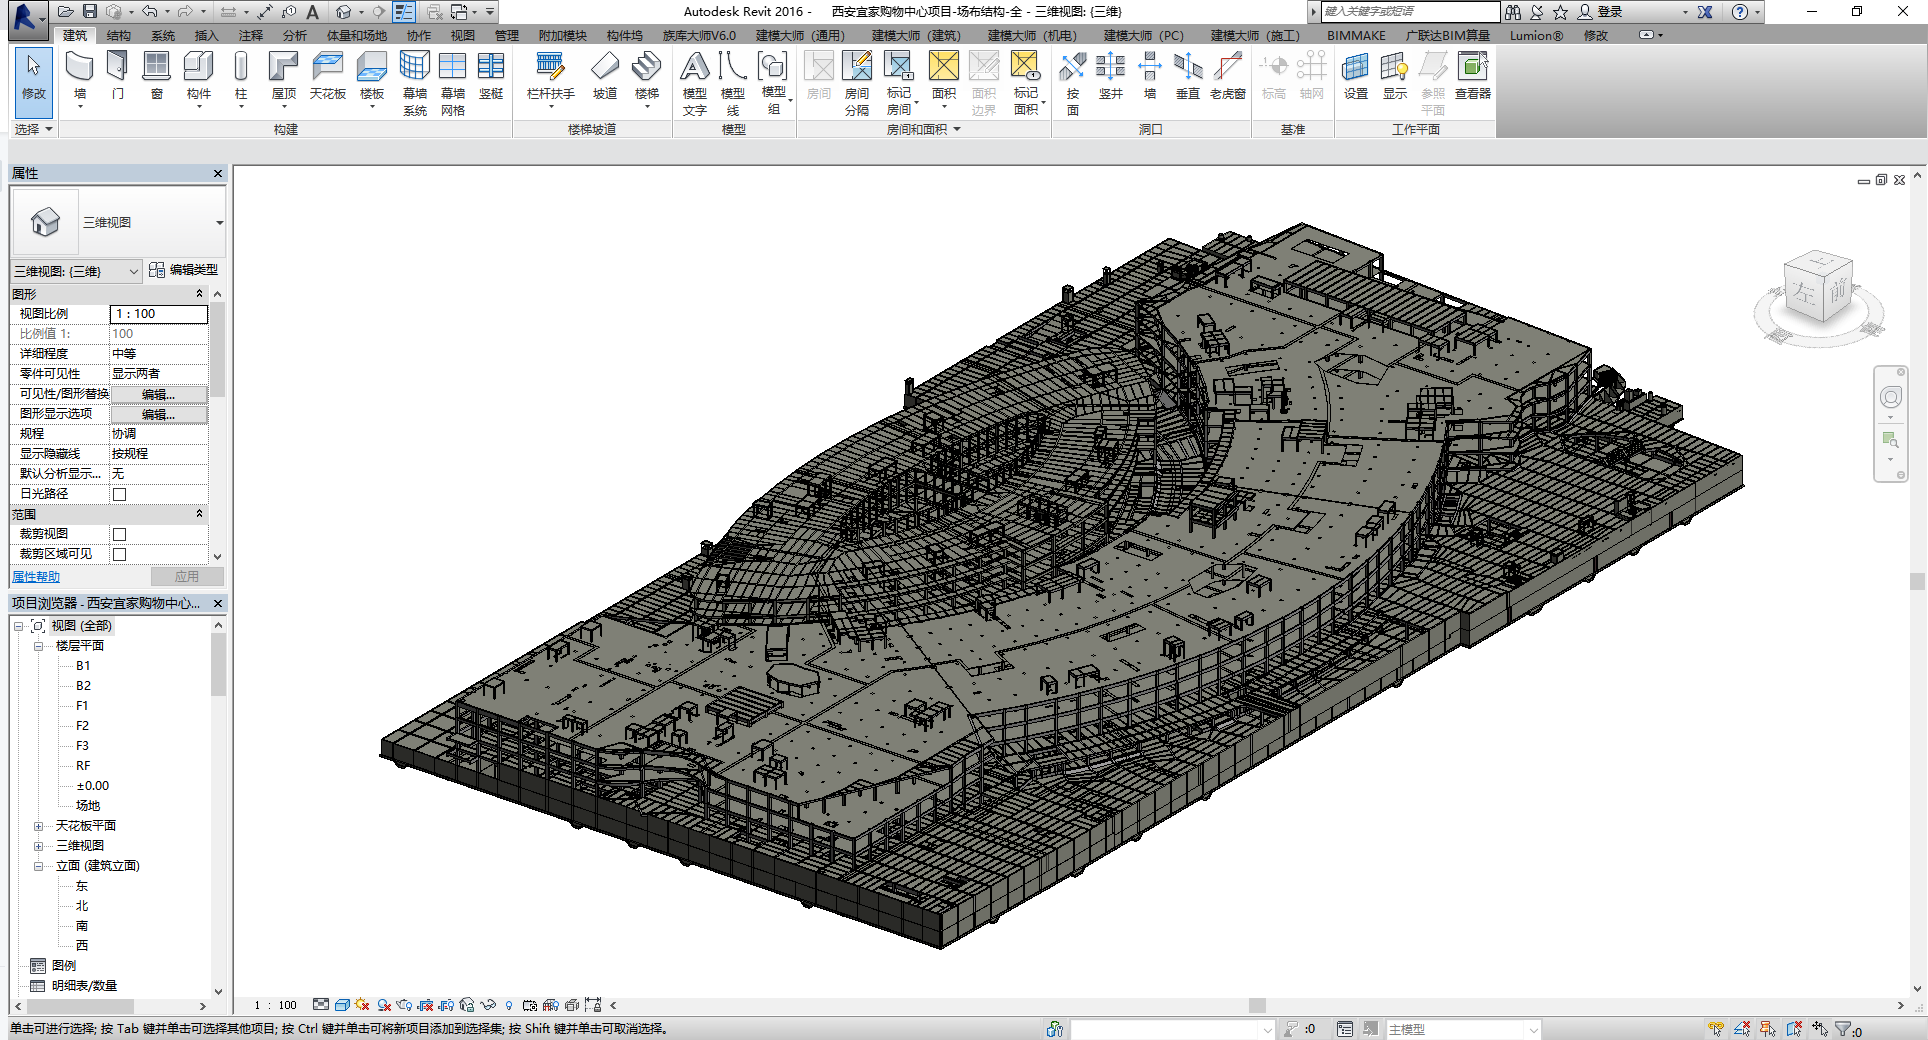Select the Mullion (竖梃) tool

491,77
